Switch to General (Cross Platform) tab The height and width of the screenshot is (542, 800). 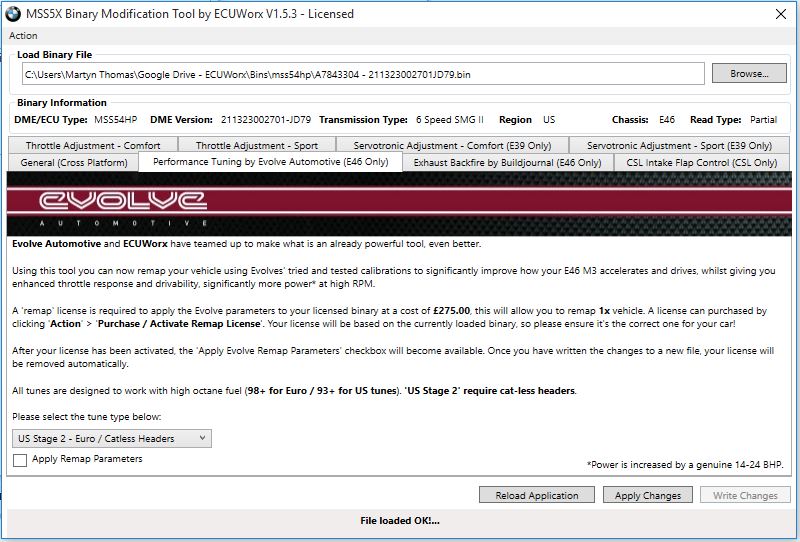point(73,162)
